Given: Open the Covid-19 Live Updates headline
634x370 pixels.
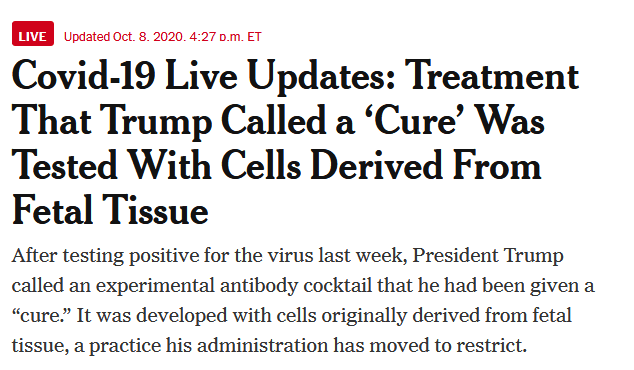Looking at the screenshot, I should (296, 142).
